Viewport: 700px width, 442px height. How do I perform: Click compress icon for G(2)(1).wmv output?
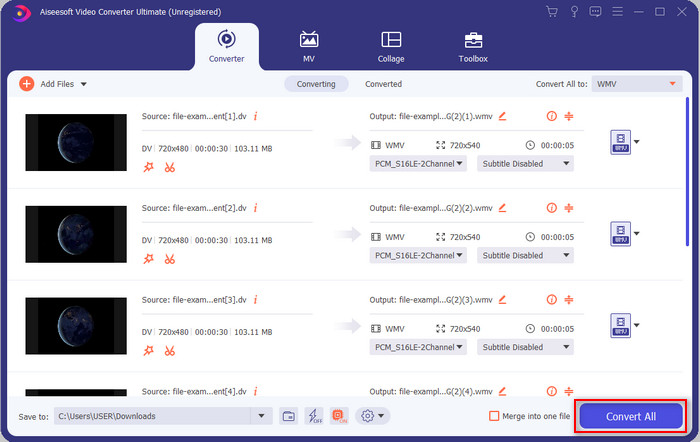pos(569,116)
